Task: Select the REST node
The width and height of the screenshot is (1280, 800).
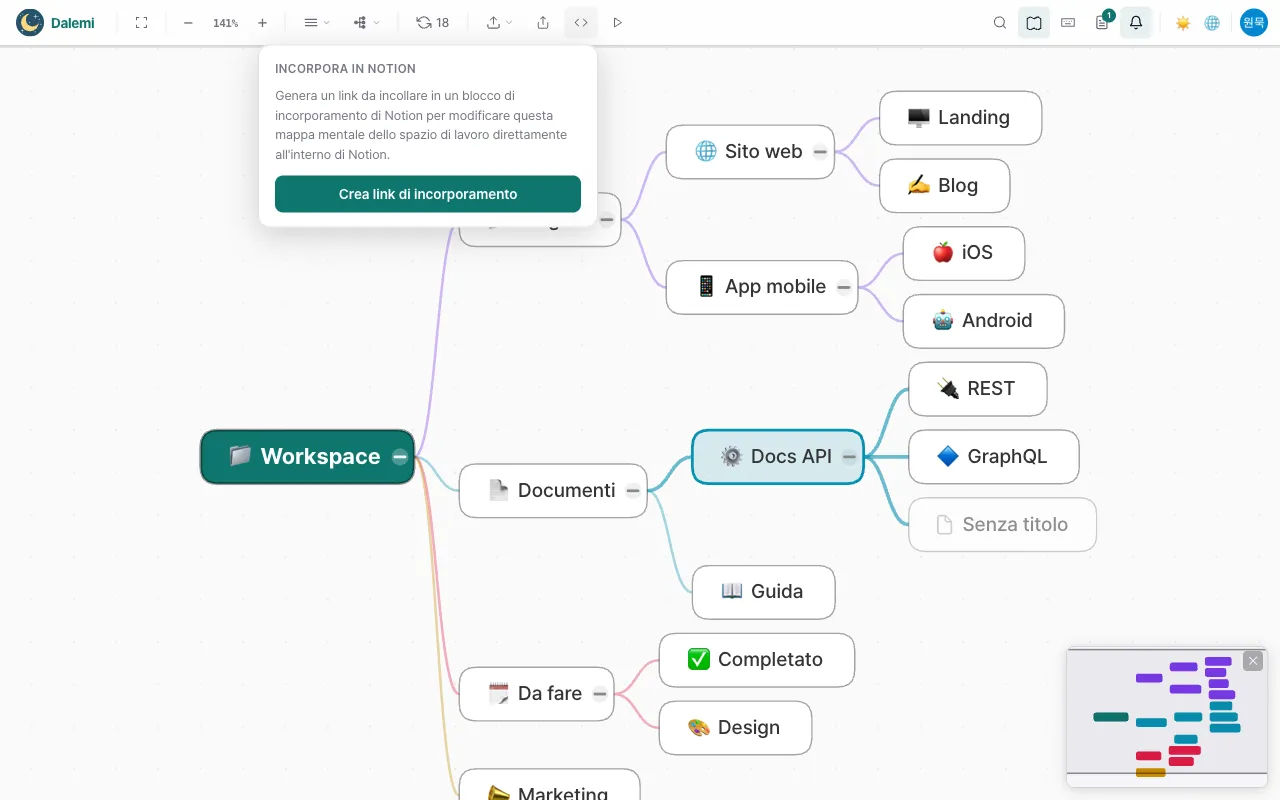Action: click(x=978, y=389)
